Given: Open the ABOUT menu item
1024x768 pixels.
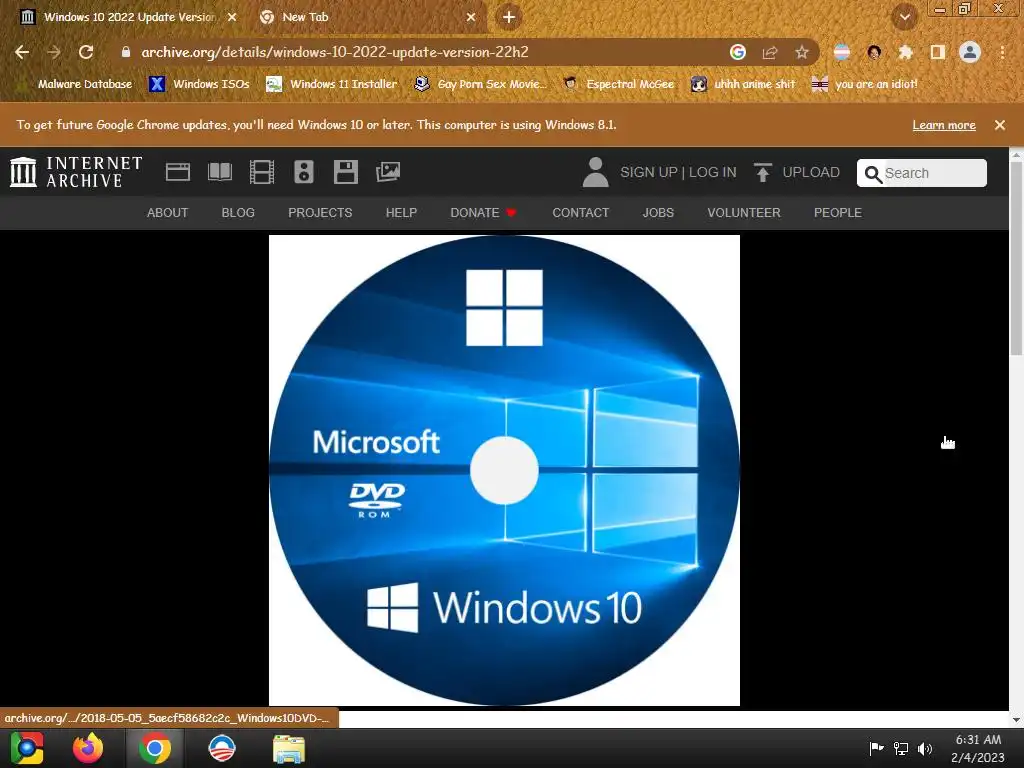Looking at the screenshot, I should (167, 213).
